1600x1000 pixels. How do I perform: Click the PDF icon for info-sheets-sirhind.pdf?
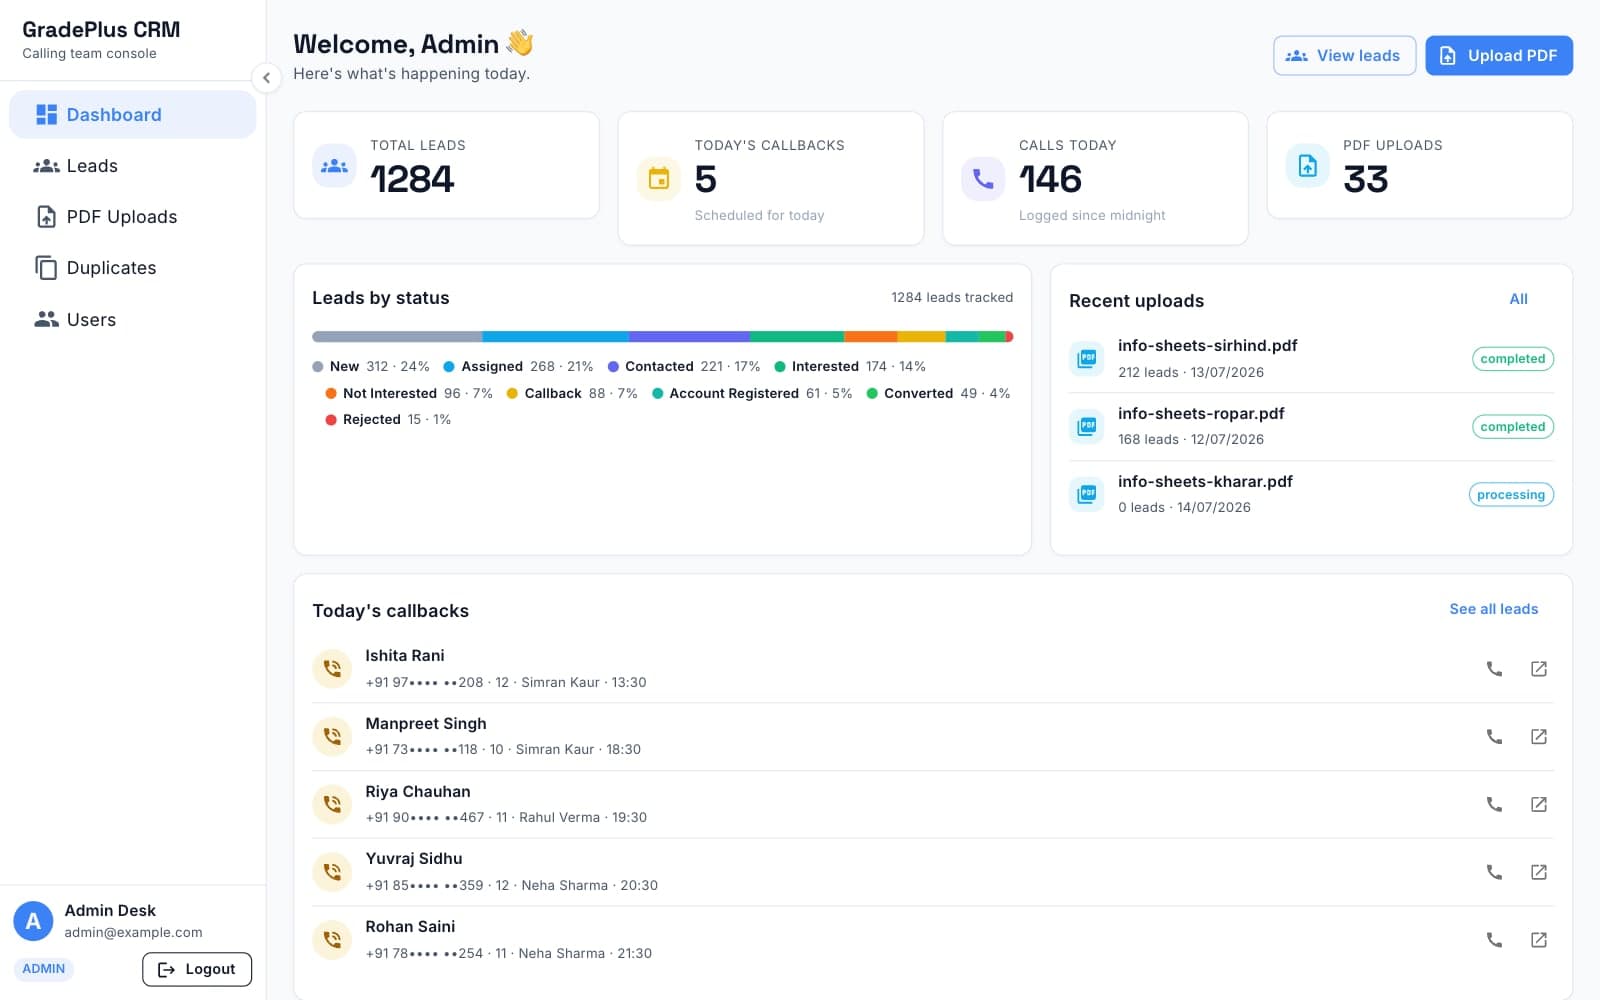coord(1087,358)
